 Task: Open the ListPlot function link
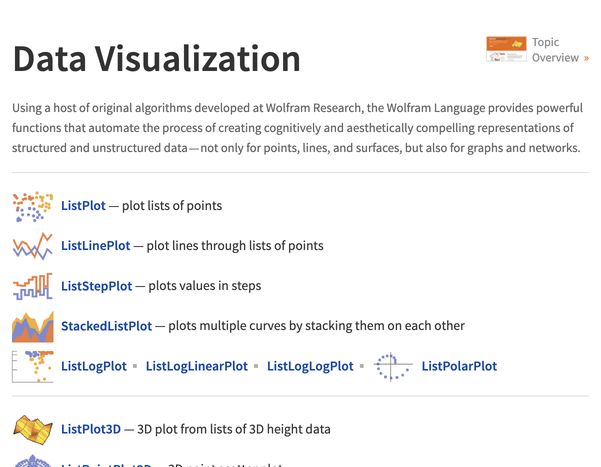coord(83,206)
